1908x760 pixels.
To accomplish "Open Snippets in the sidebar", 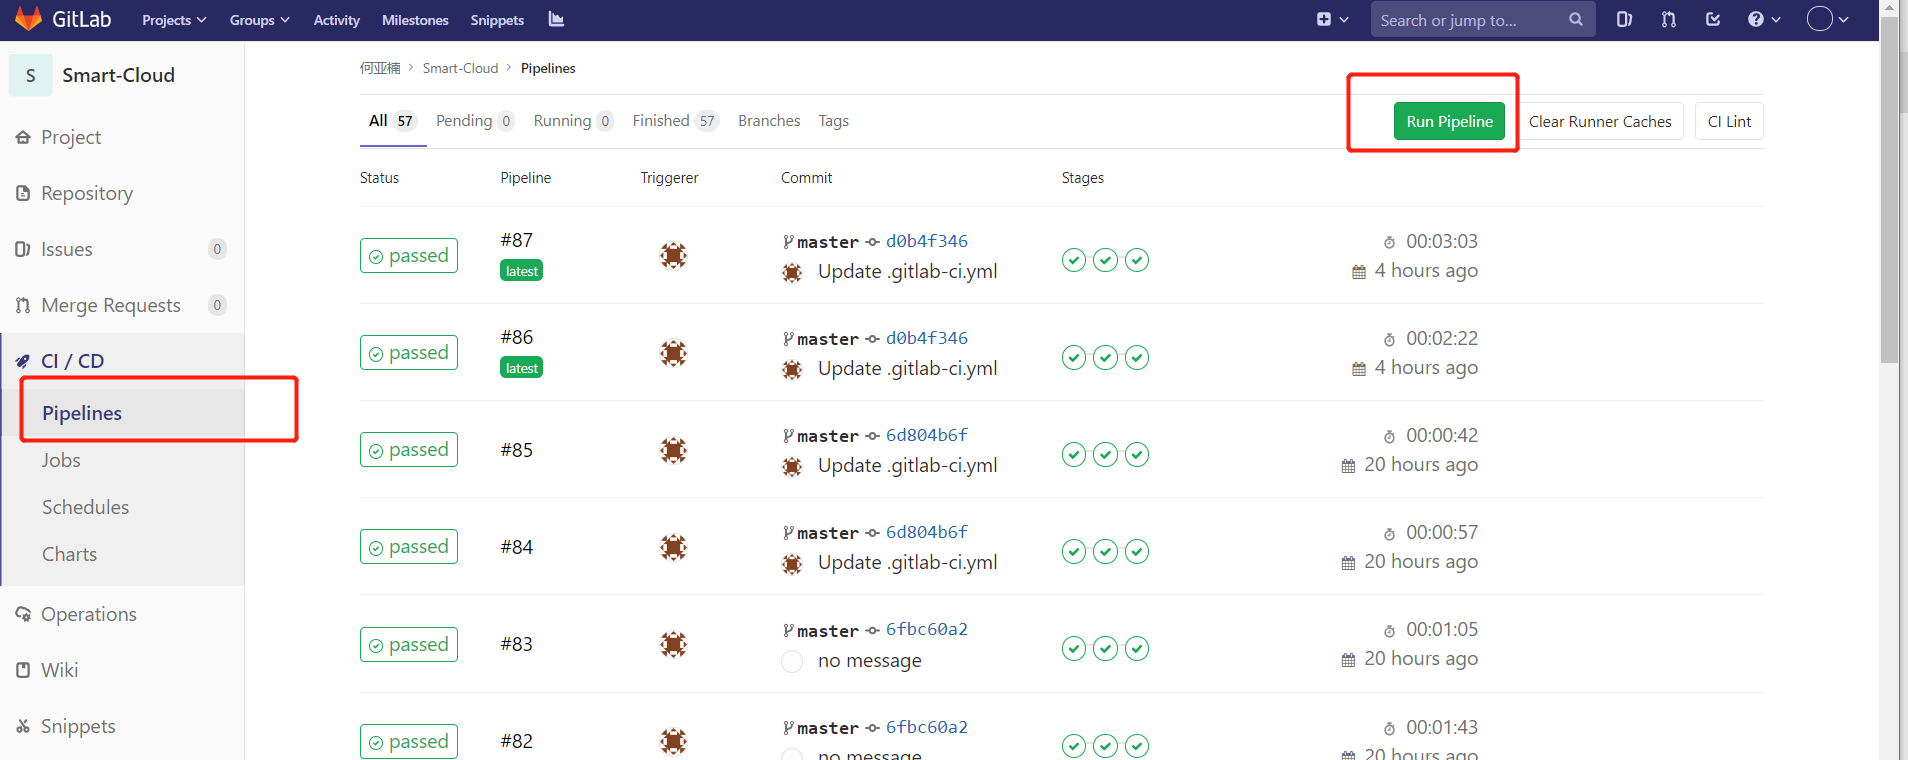I will click(x=122, y=726).
